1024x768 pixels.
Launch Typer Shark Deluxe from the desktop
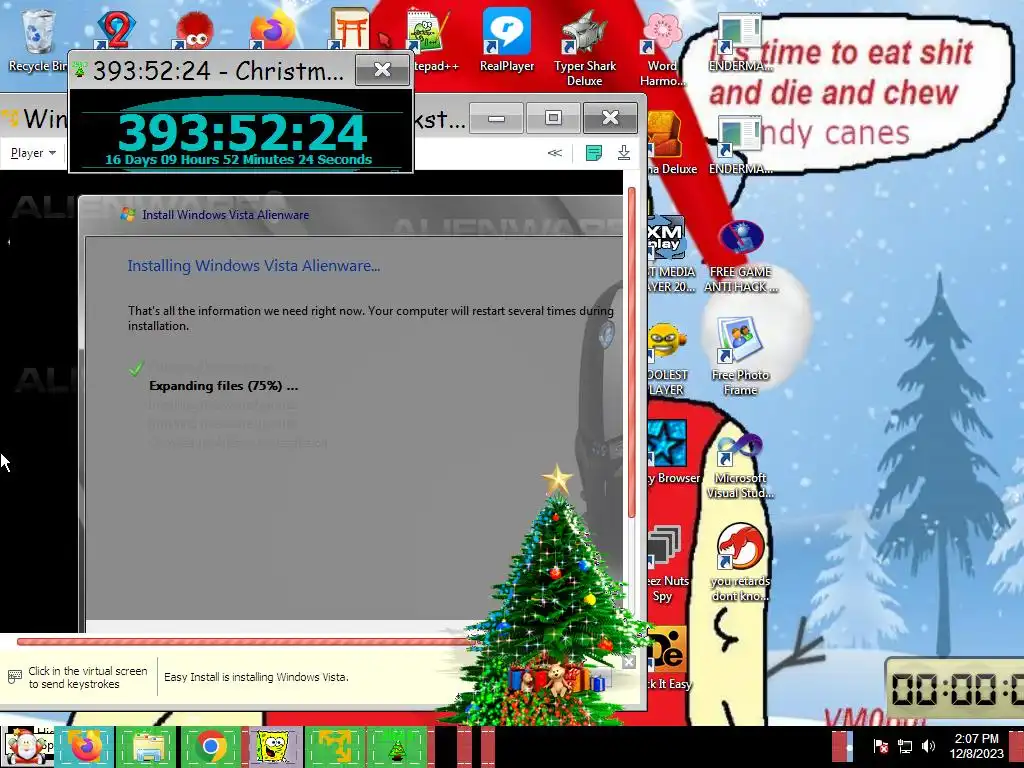click(x=584, y=47)
